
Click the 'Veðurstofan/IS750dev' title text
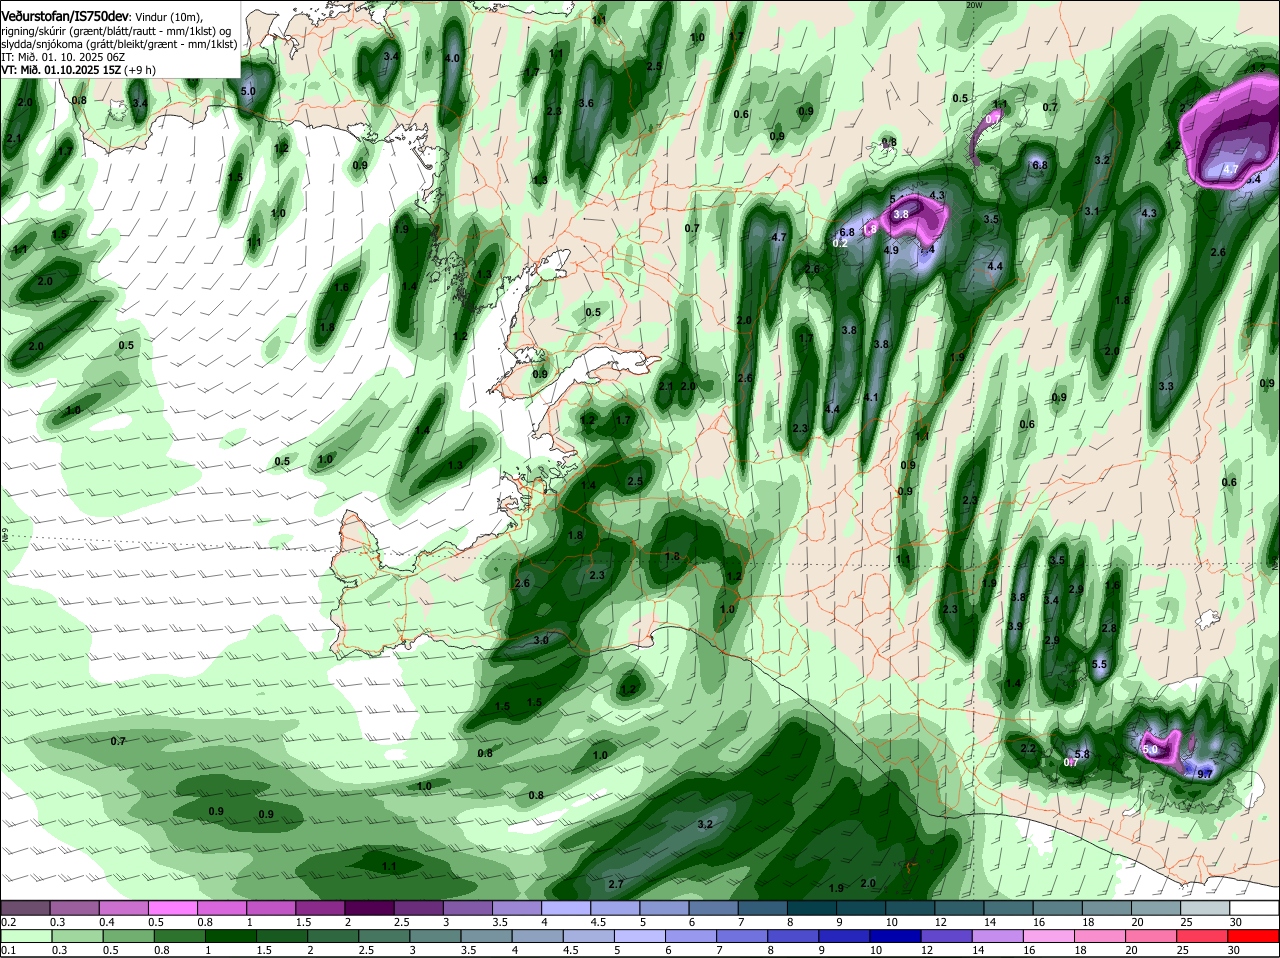pyautogui.click(x=65, y=17)
